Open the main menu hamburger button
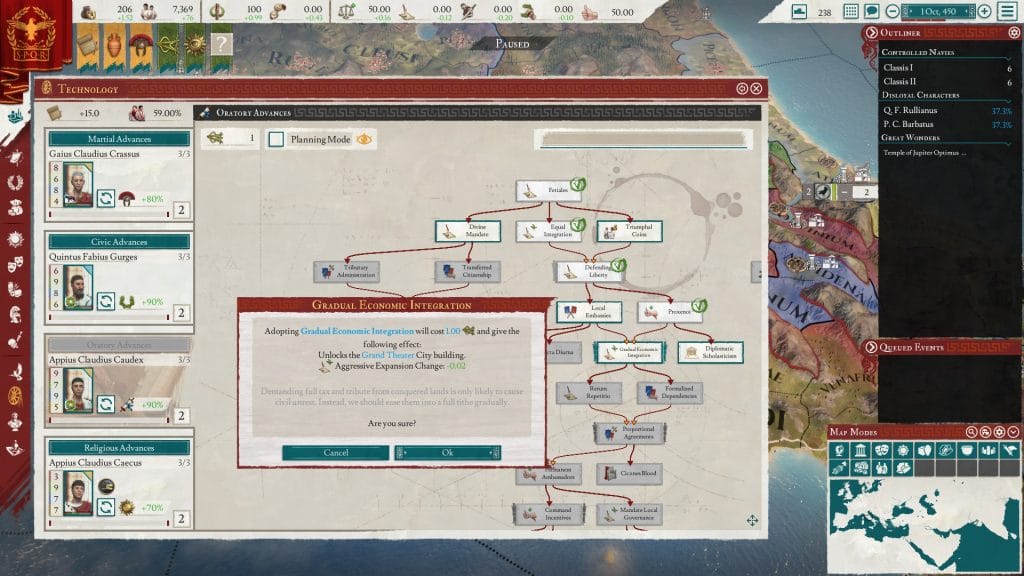Viewport: 1024px width, 576px height. 1007,11
